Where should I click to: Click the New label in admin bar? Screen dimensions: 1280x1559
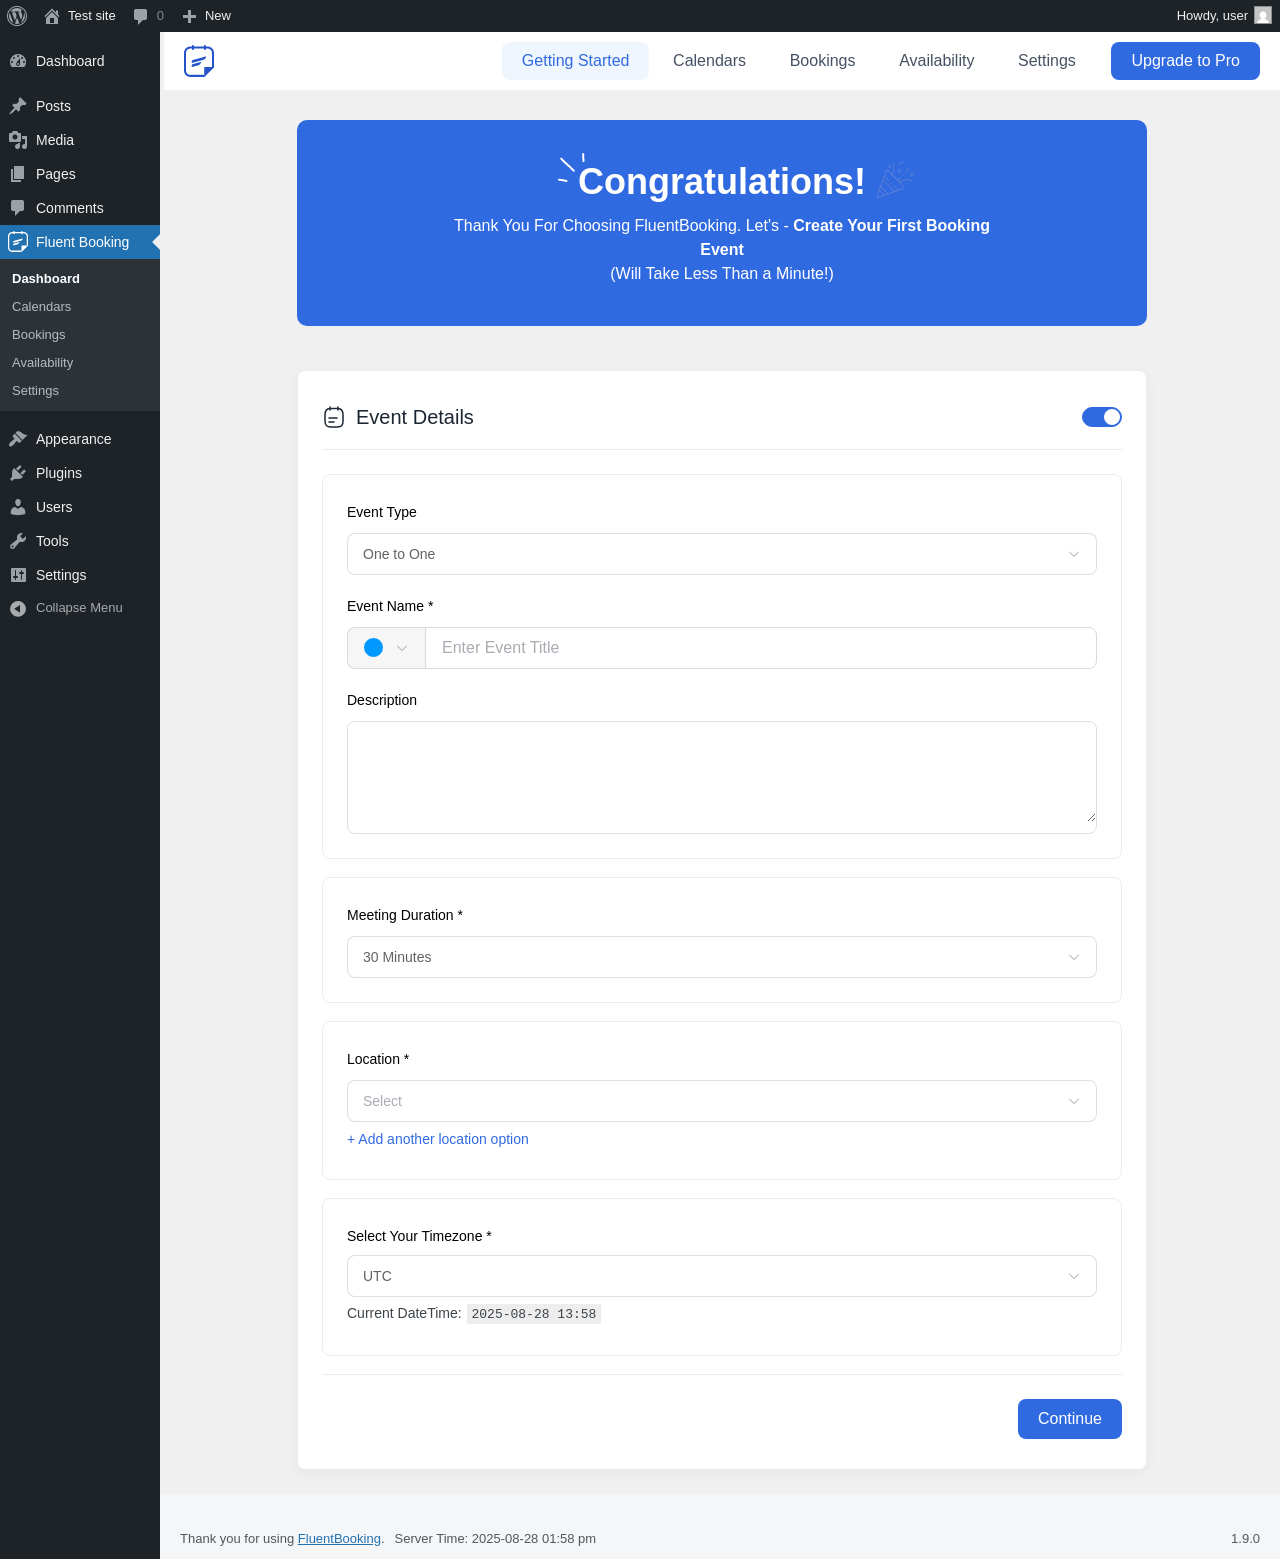218,16
